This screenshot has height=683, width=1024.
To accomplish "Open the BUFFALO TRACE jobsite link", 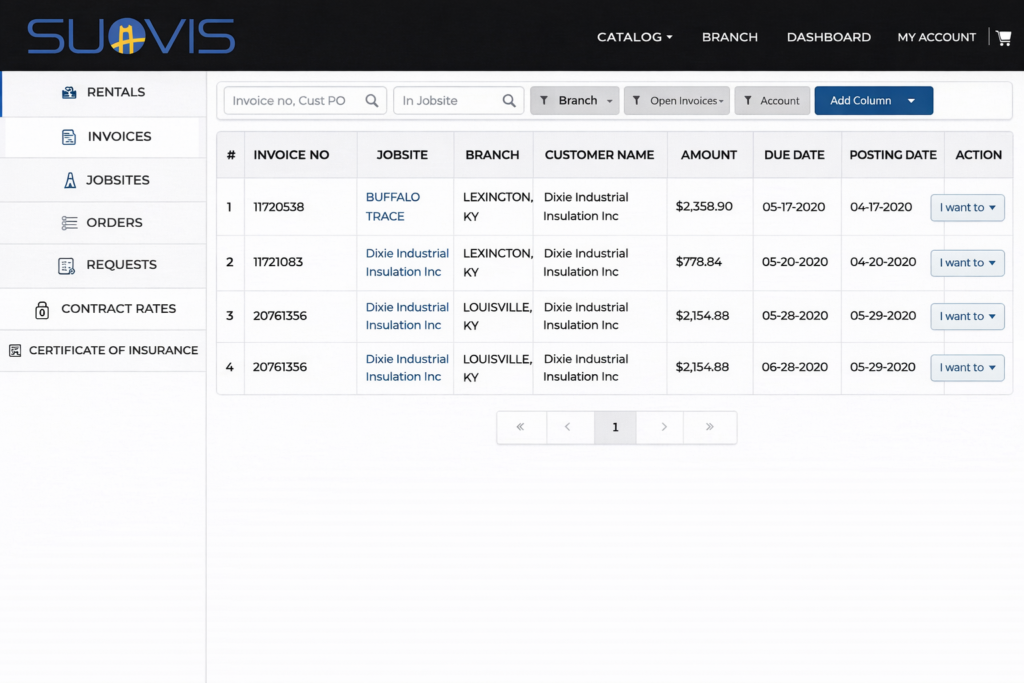I will point(393,206).
